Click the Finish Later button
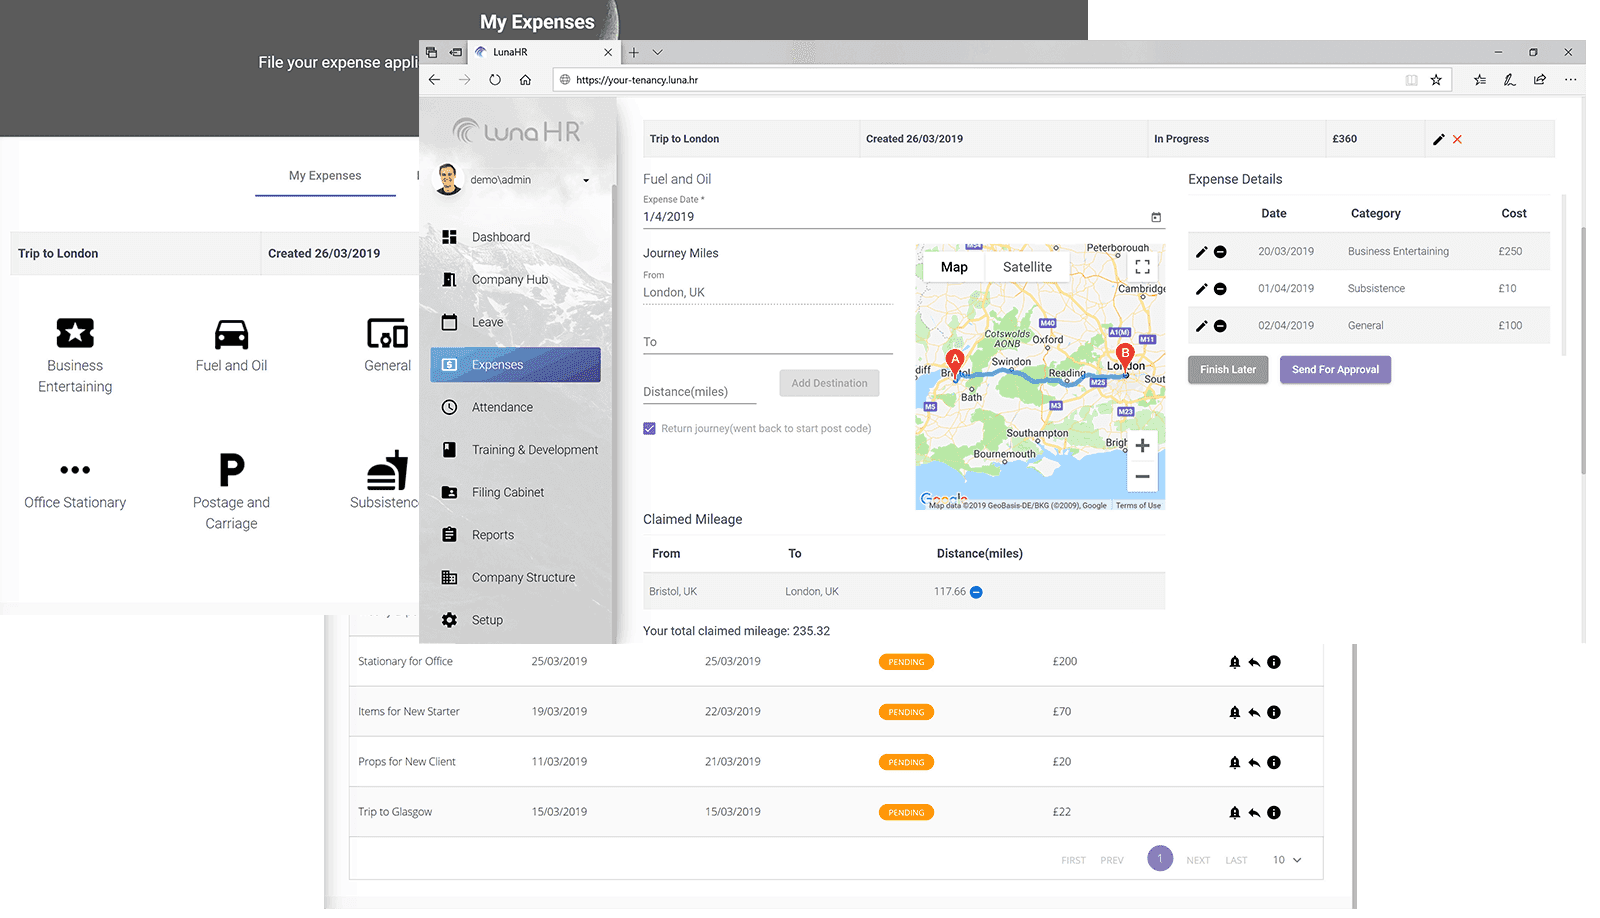This screenshot has height=918, width=1600. [x=1228, y=370]
